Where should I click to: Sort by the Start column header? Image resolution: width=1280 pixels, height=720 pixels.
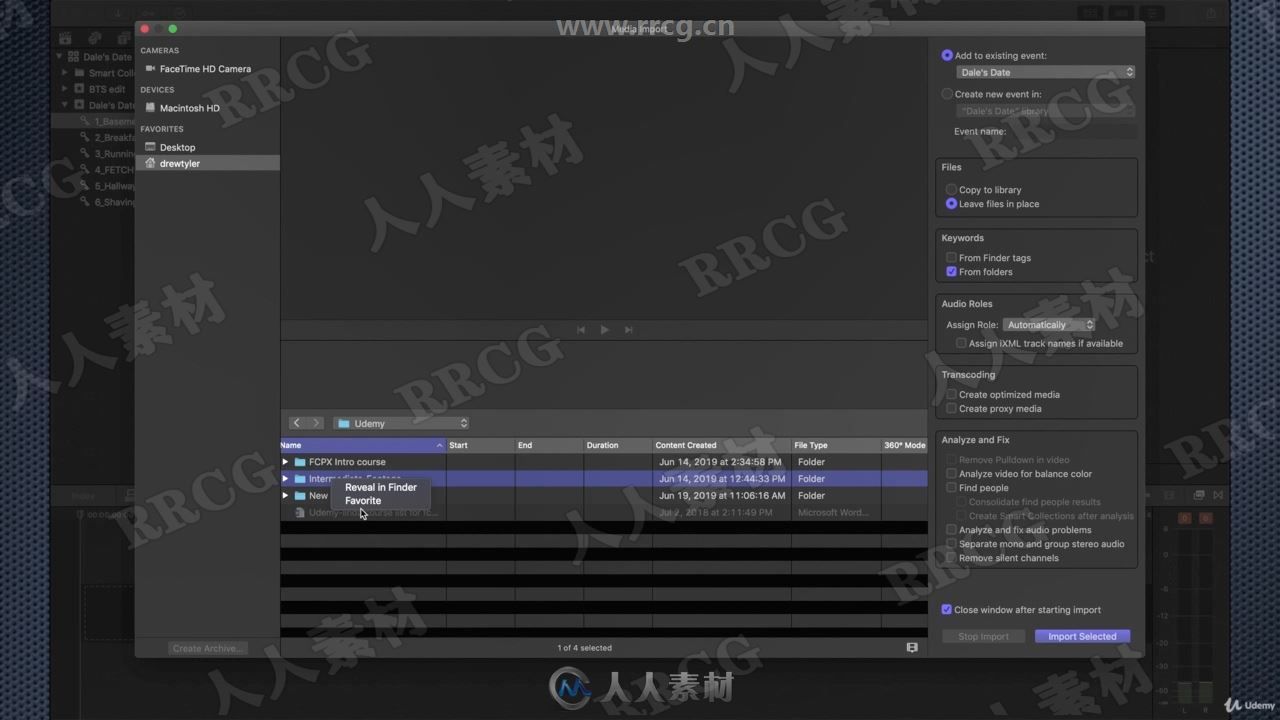[480, 445]
